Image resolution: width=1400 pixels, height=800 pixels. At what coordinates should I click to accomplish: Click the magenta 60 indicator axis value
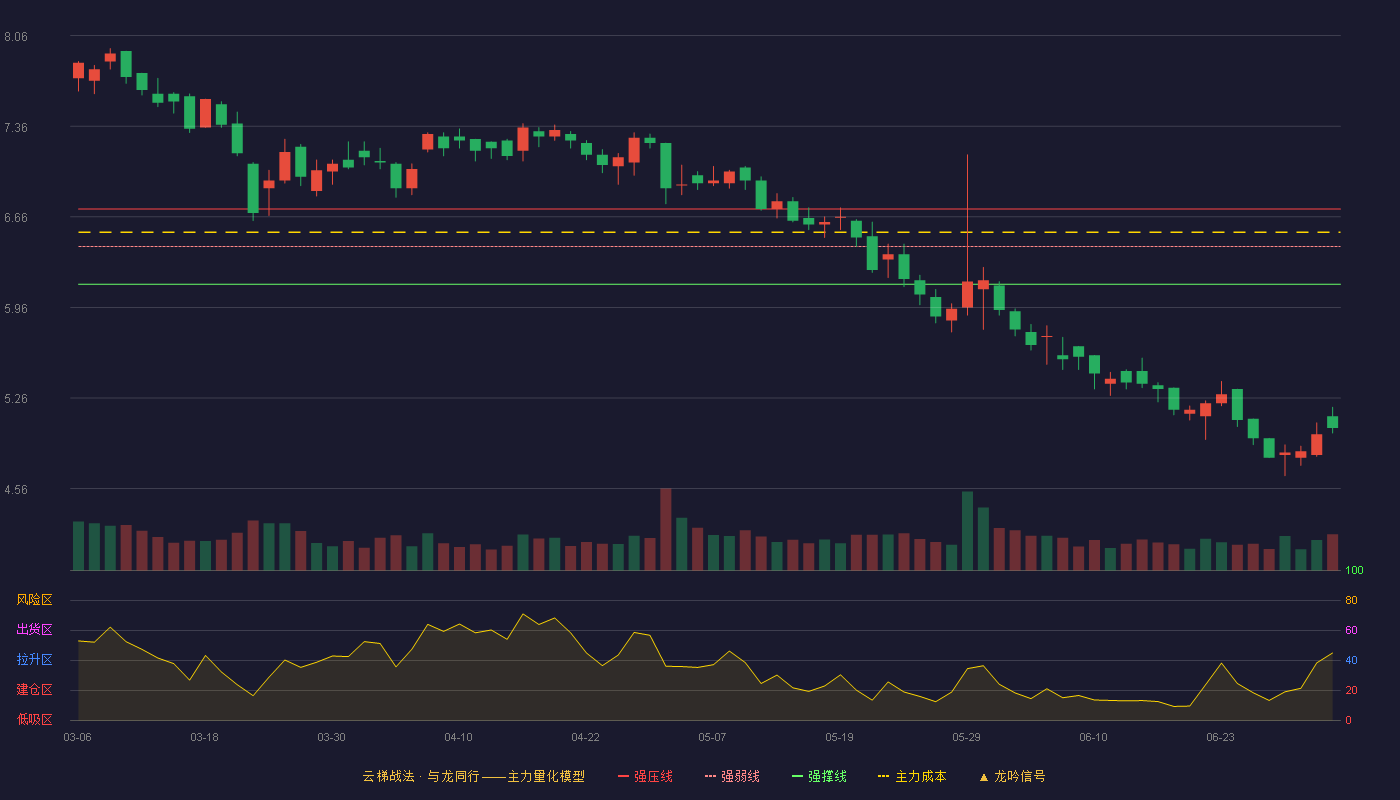tap(1351, 630)
